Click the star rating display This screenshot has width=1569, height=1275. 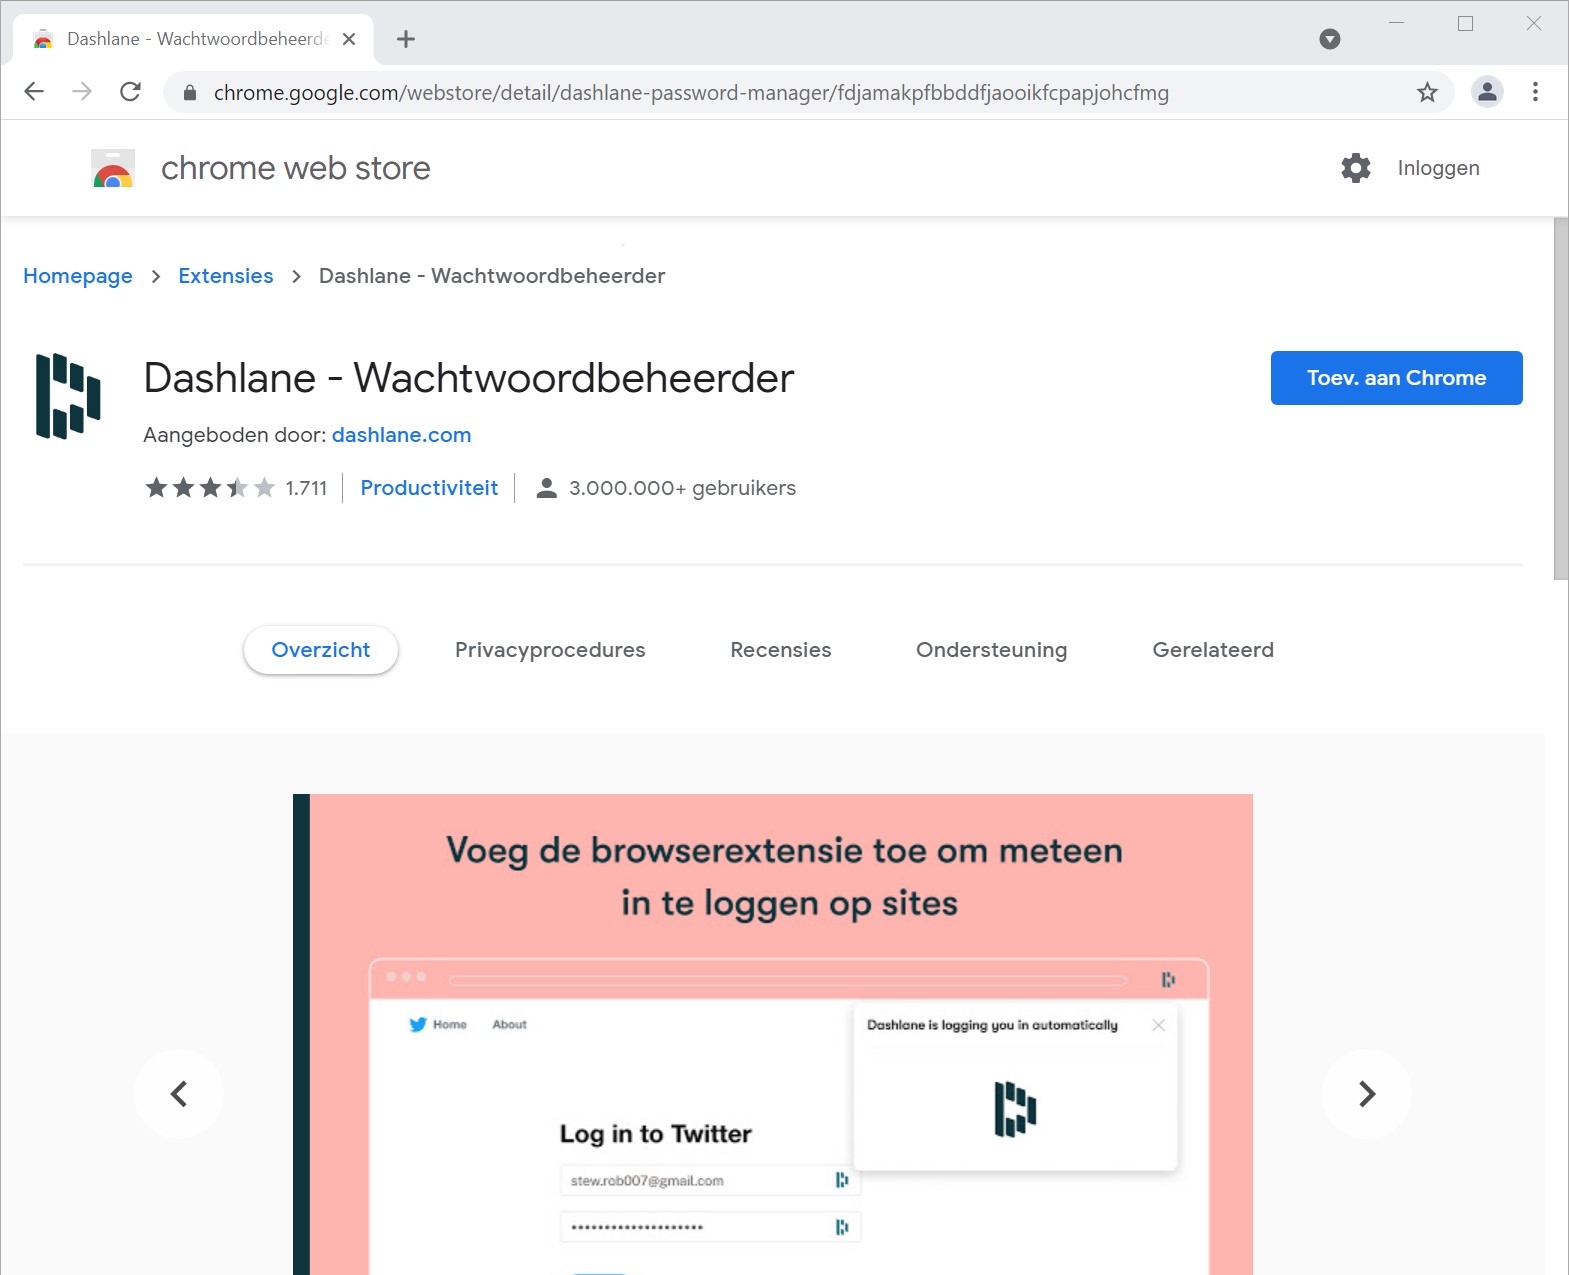tap(210, 488)
